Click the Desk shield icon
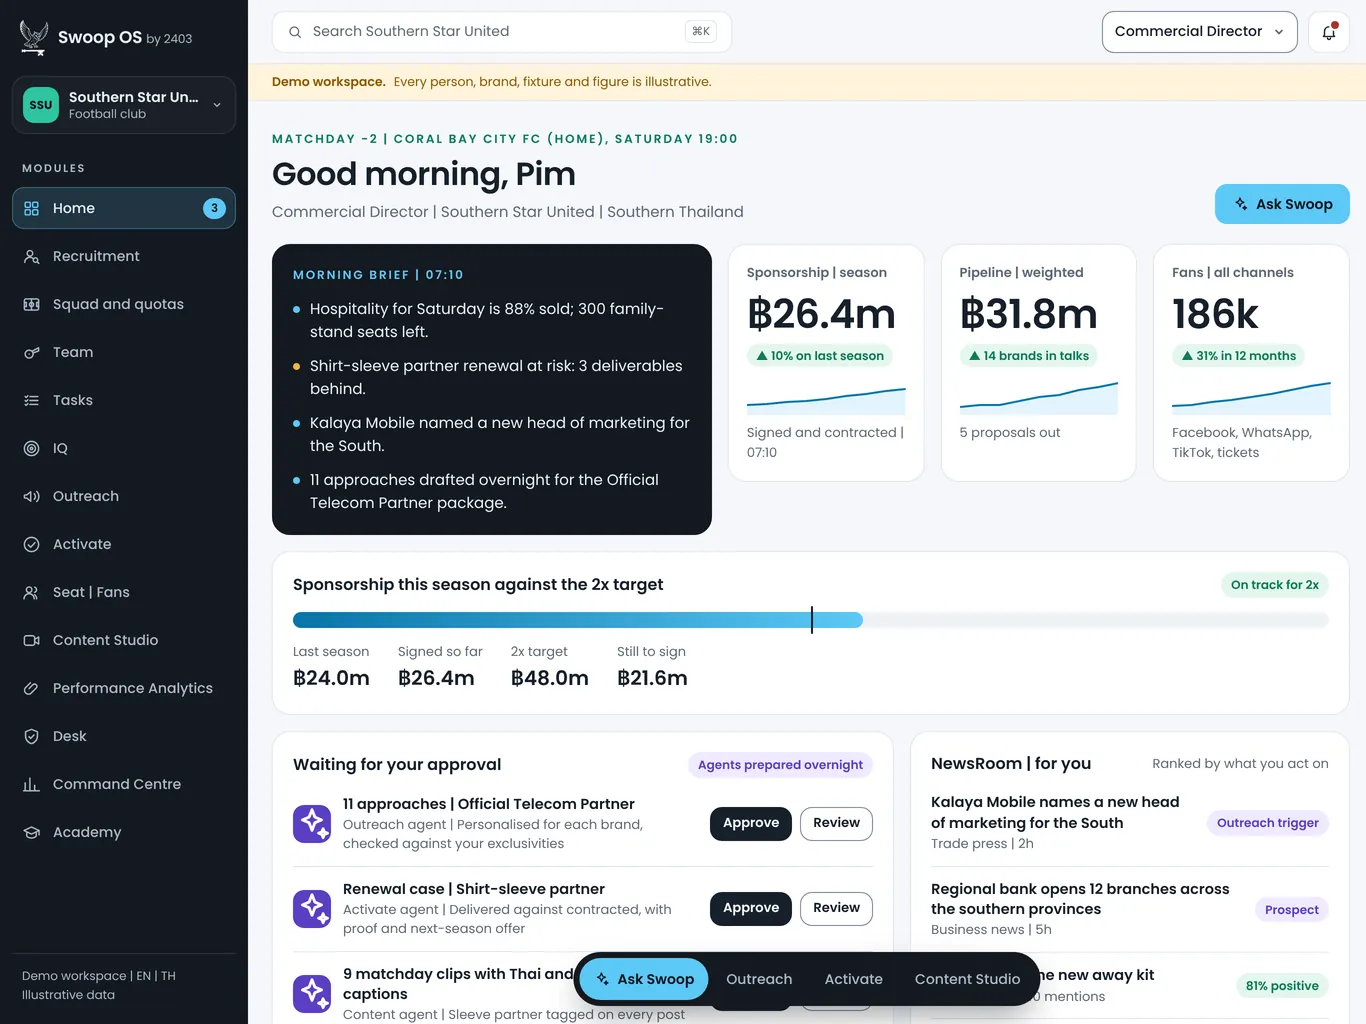The width and height of the screenshot is (1366, 1024). tap(32, 736)
